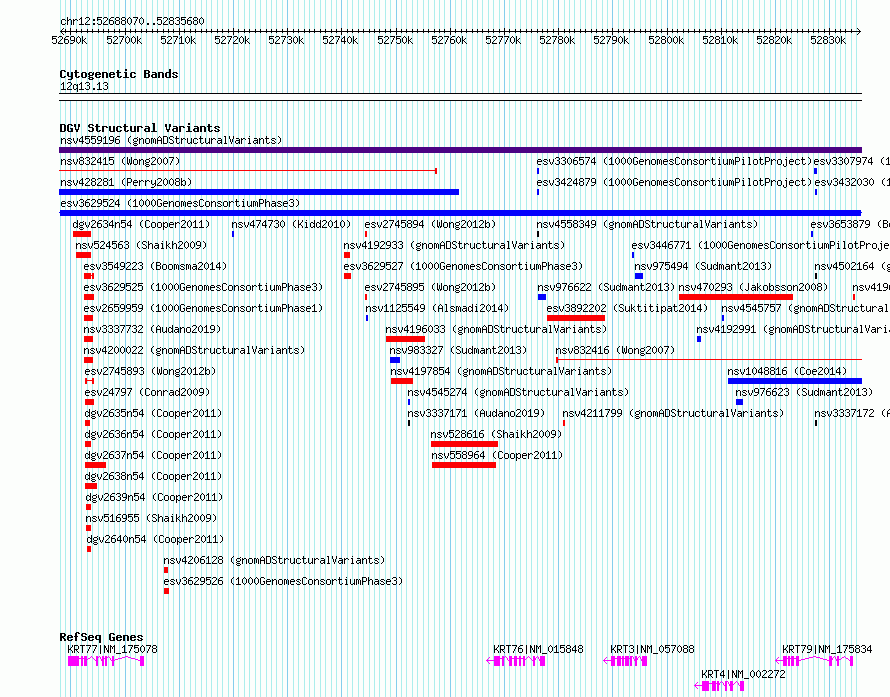Click esv3629525 1000GenomesConsortiumPhase3 label
The height and width of the screenshot is (697, 890).
point(203,287)
